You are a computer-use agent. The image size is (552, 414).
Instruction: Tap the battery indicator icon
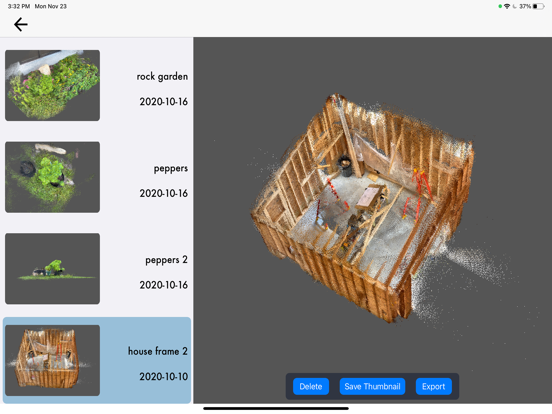(x=538, y=6)
